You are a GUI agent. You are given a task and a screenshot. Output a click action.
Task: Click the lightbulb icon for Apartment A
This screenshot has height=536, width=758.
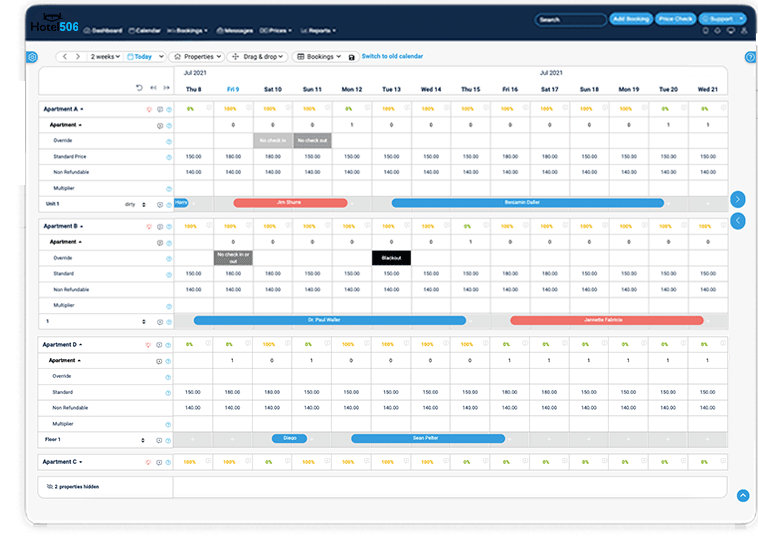(149, 108)
